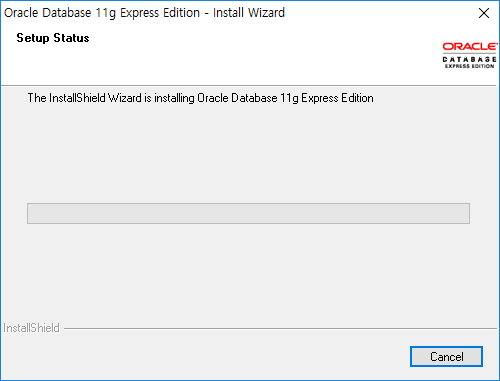Click the word 'Express Edition' in message
Screen dimensions: 500x381
click(x=337, y=98)
